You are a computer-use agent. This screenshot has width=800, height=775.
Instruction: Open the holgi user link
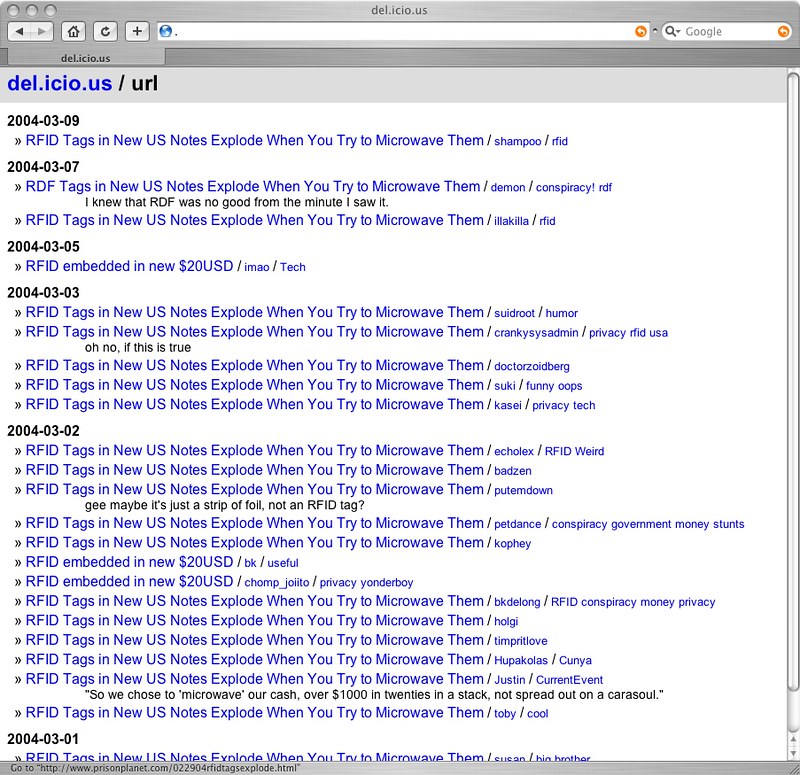(506, 621)
